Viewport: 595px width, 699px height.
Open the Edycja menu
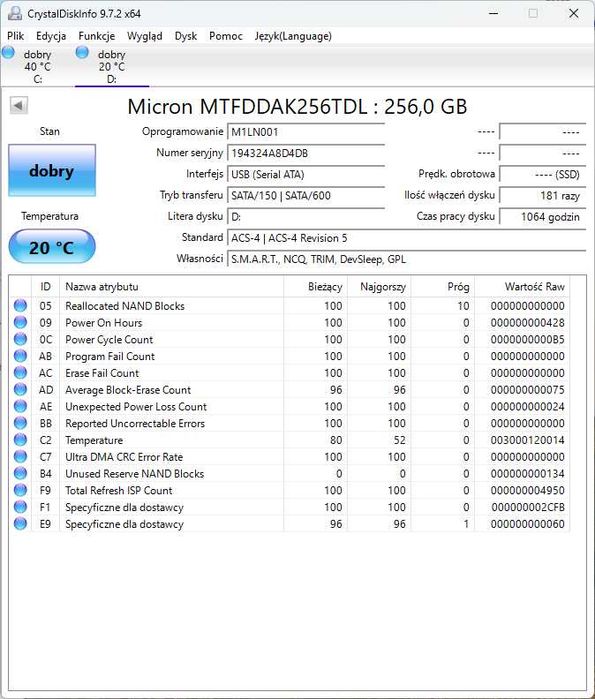tap(51, 36)
